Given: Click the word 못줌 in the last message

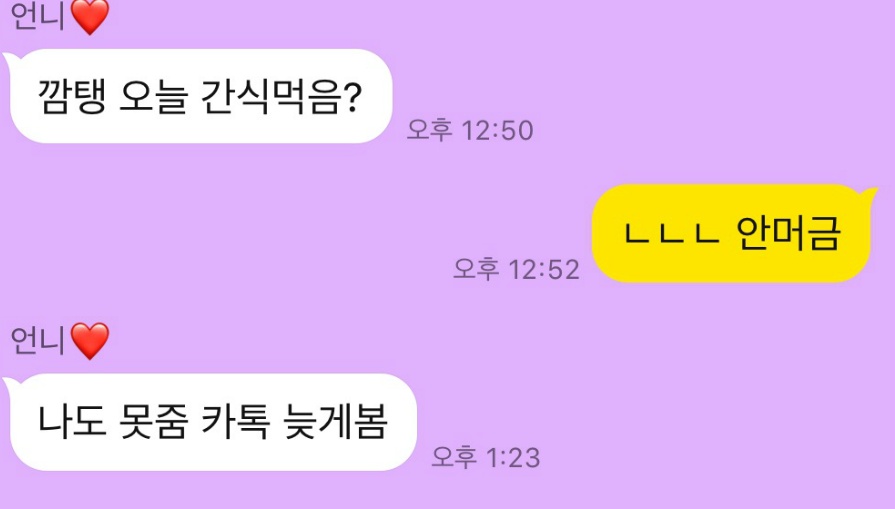Looking at the screenshot, I should pos(154,422).
